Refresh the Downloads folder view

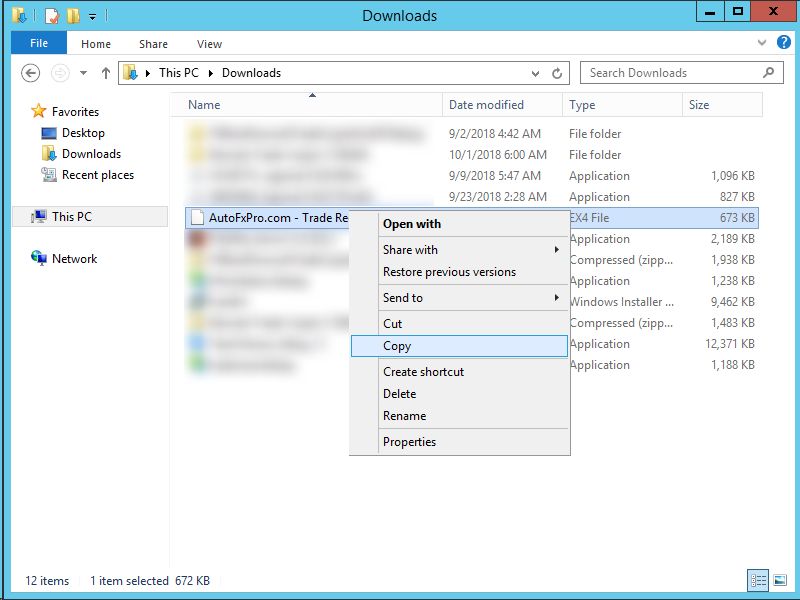pos(558,73)
